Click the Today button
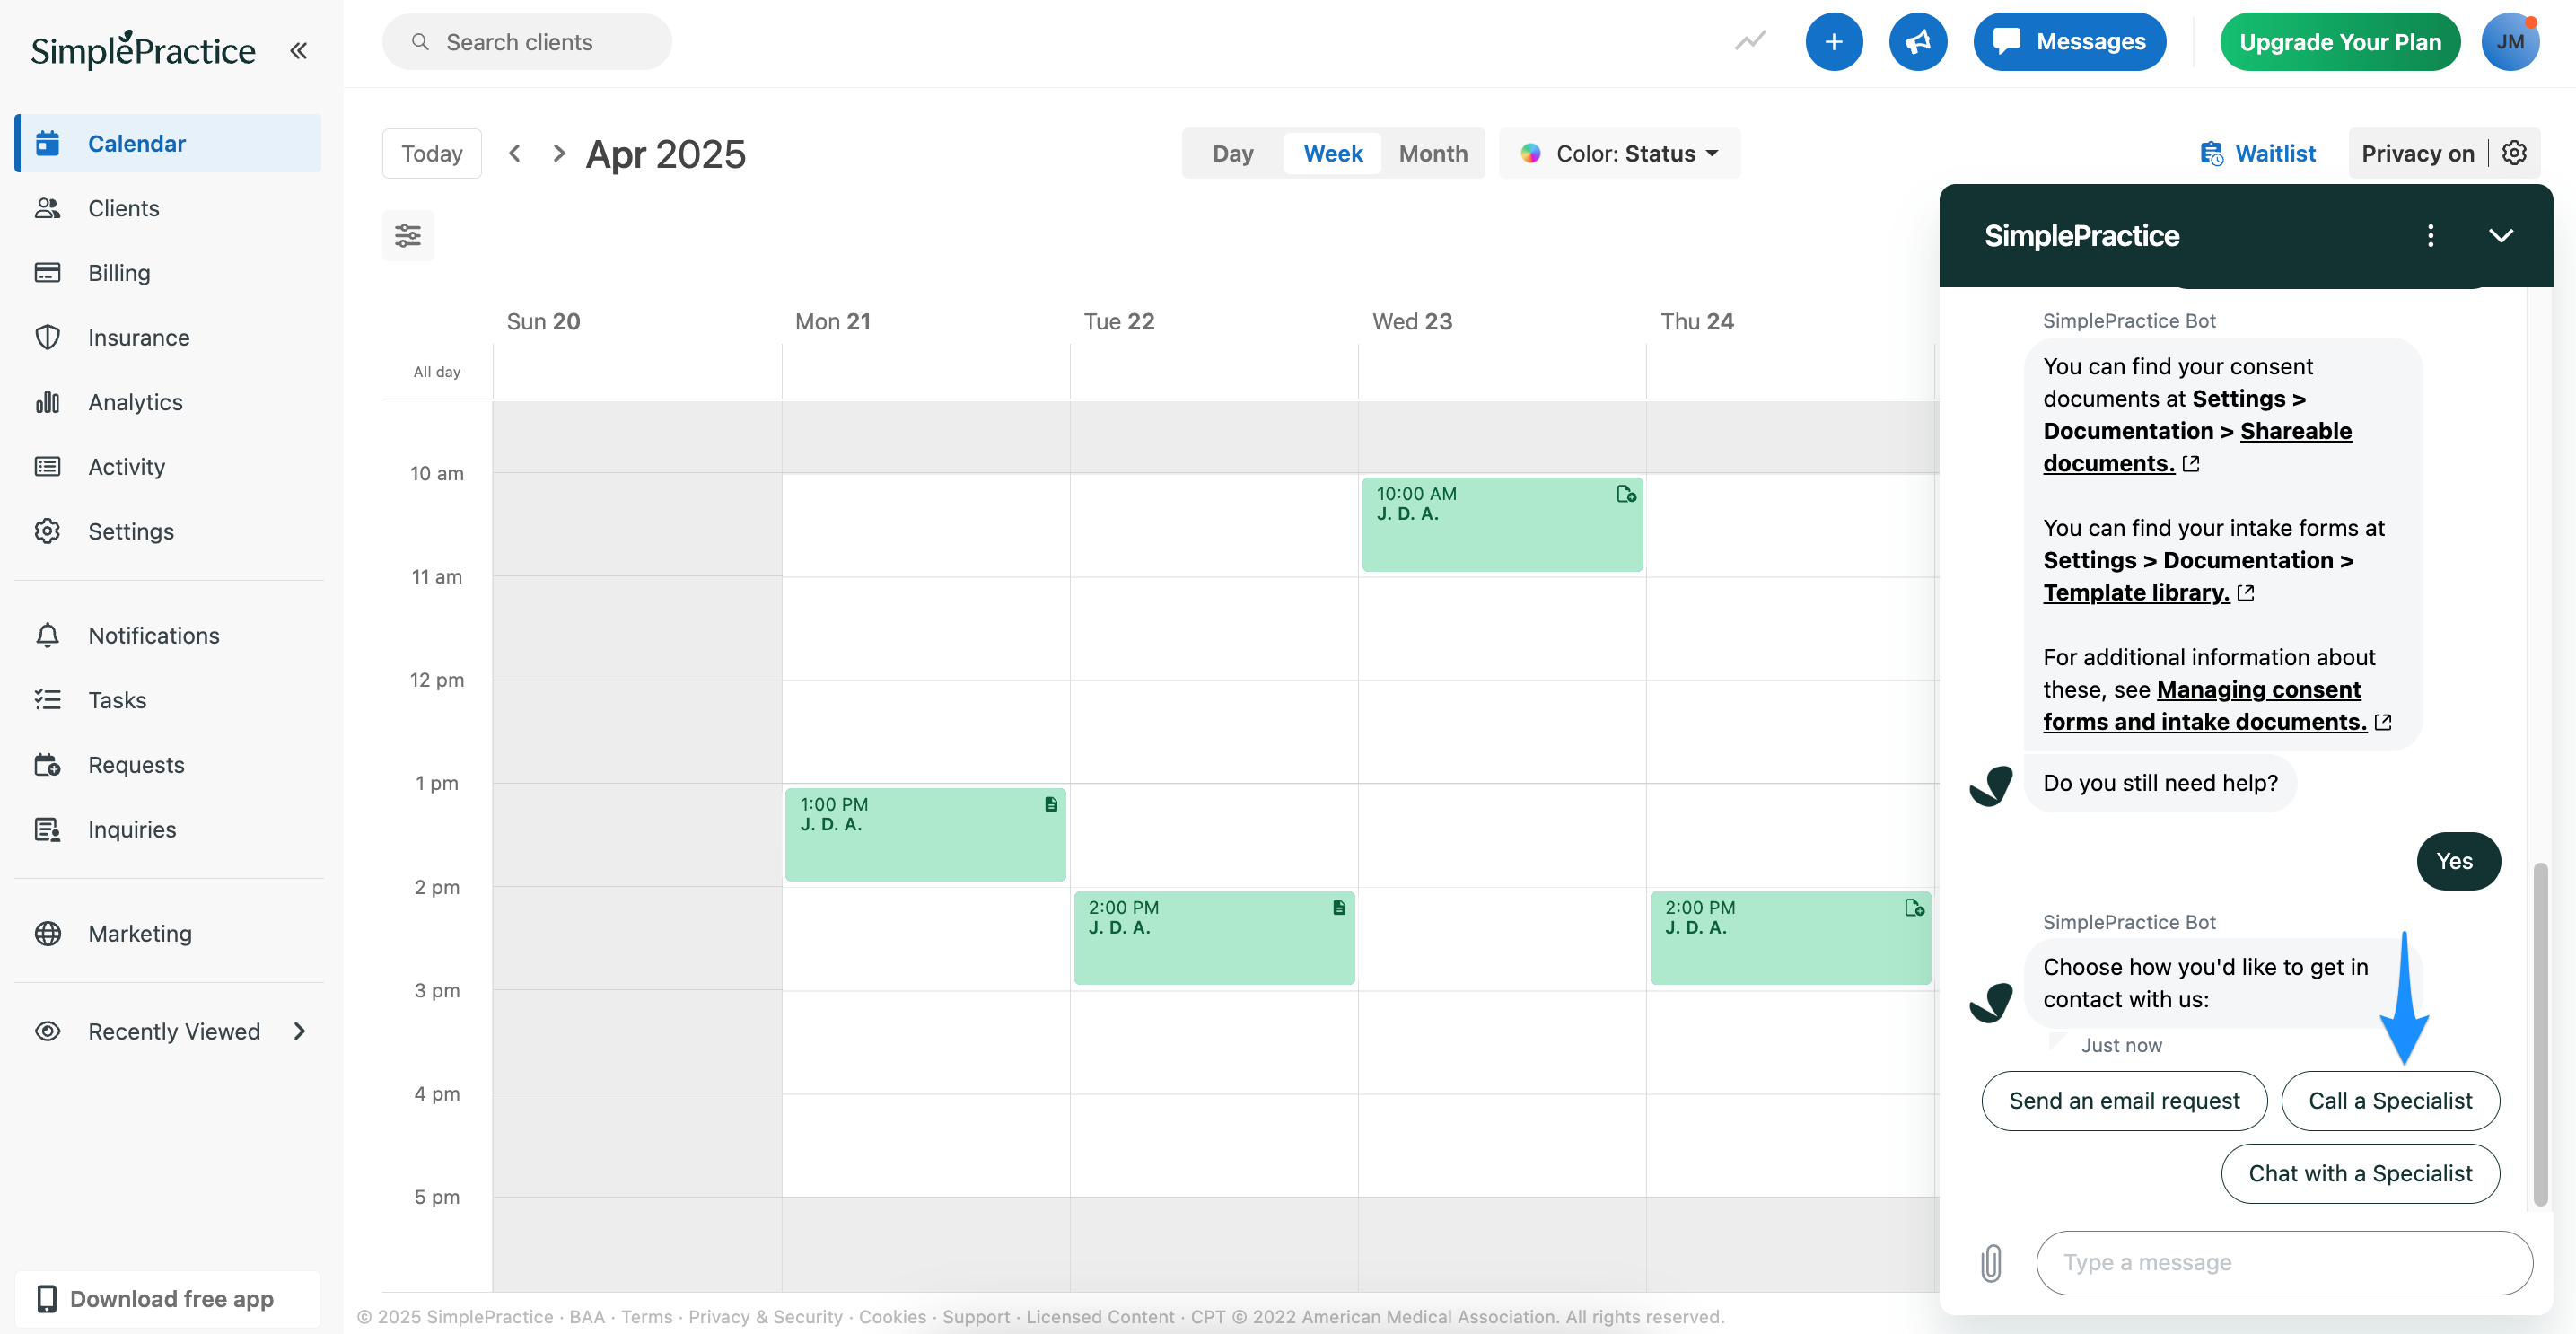 coord(431,153)
